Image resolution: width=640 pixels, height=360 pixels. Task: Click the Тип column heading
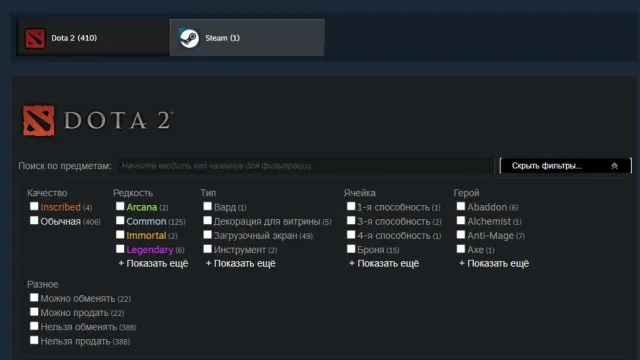208,193
